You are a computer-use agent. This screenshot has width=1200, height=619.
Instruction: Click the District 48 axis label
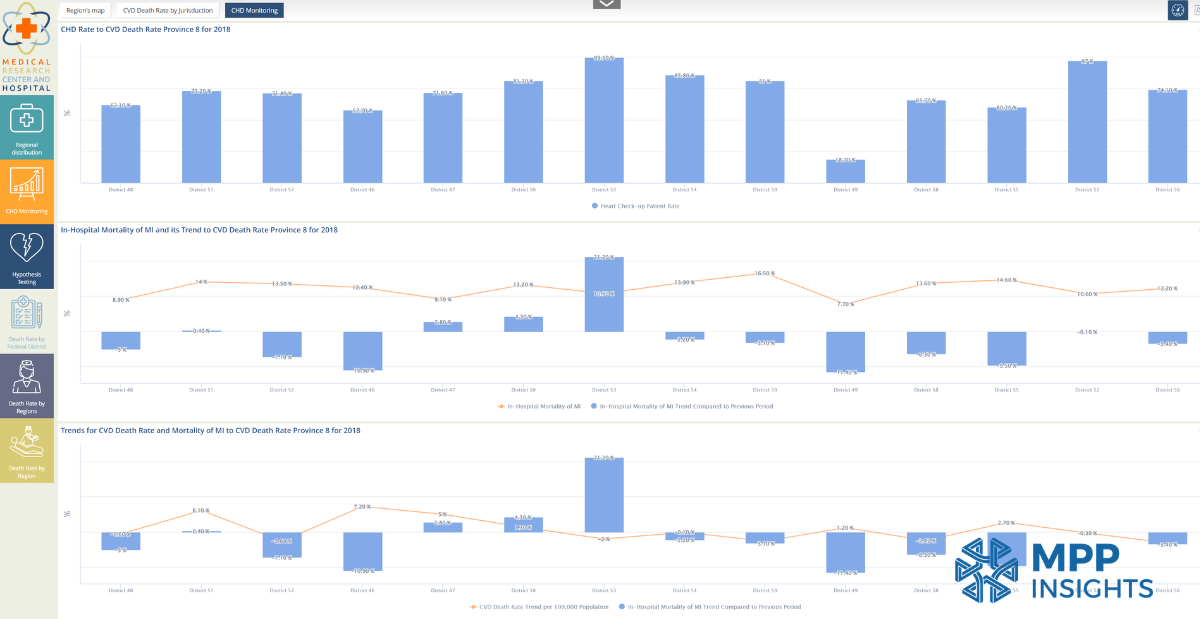coord(121,187)
